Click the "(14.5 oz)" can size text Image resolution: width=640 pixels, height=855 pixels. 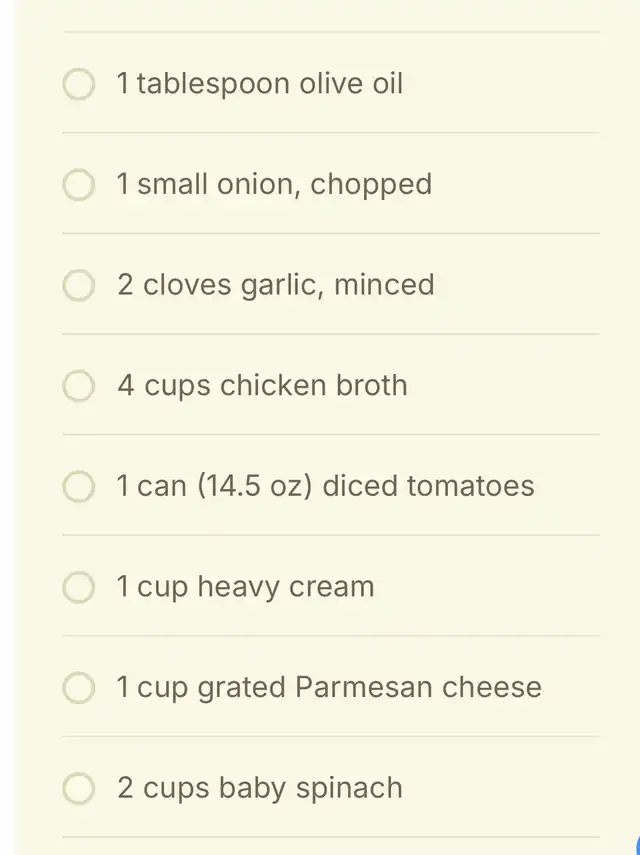255,486
